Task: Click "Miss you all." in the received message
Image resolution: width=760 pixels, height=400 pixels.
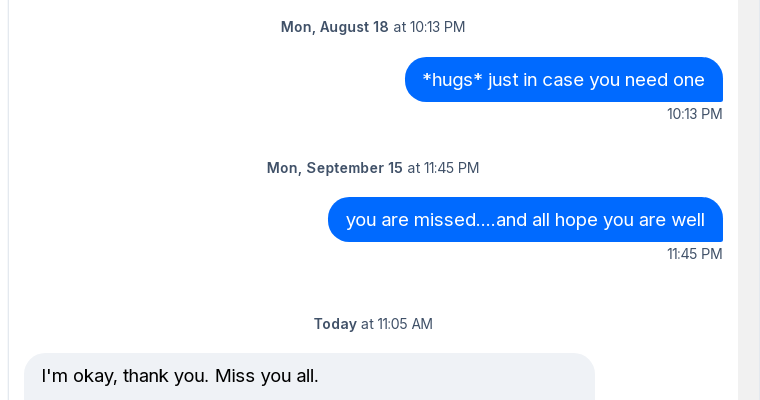Action: tap(266, 376)
